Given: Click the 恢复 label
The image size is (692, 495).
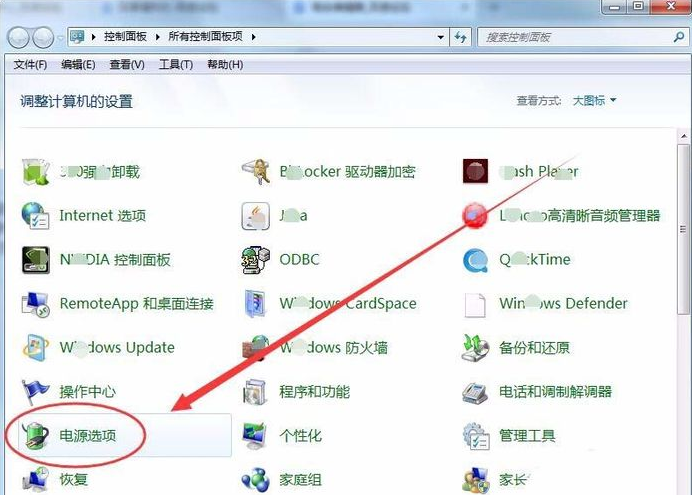Looking at the screenshot, I should (74, 480).
